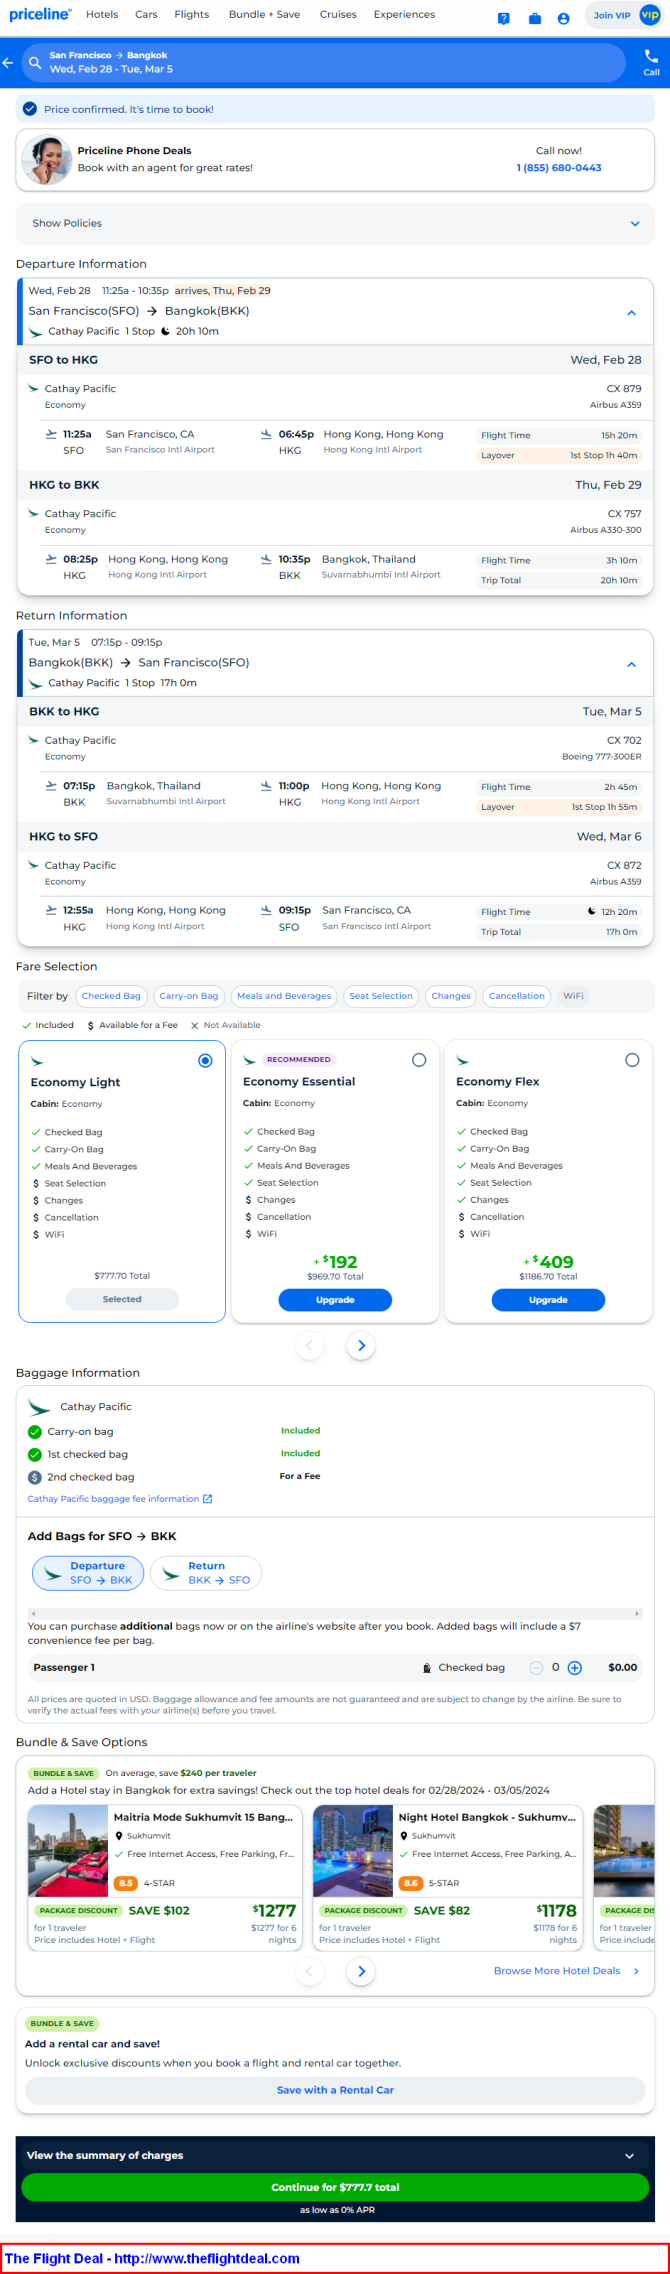Image resolution: width=670 pixels, height=2274 pixels.
Task: Open Browse More Hotel Deals link
Action: tap(566, 1971)
